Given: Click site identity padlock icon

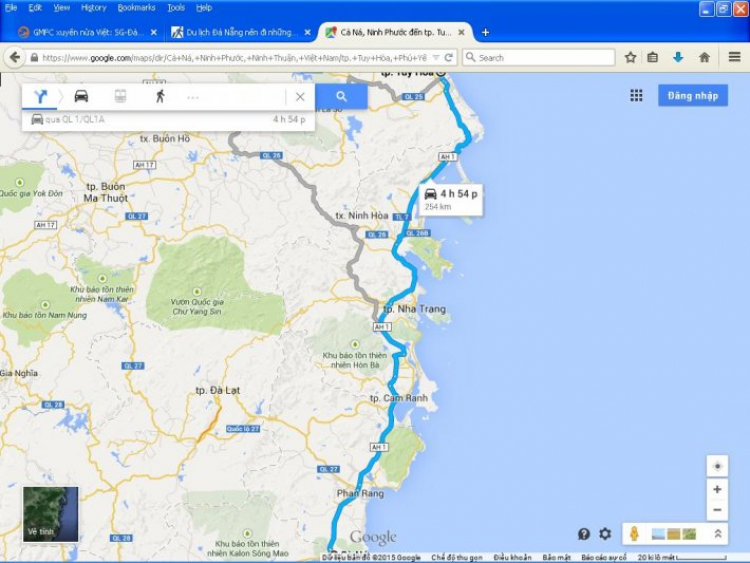Looking at the screenshot, I should click(x=34, y=57).
